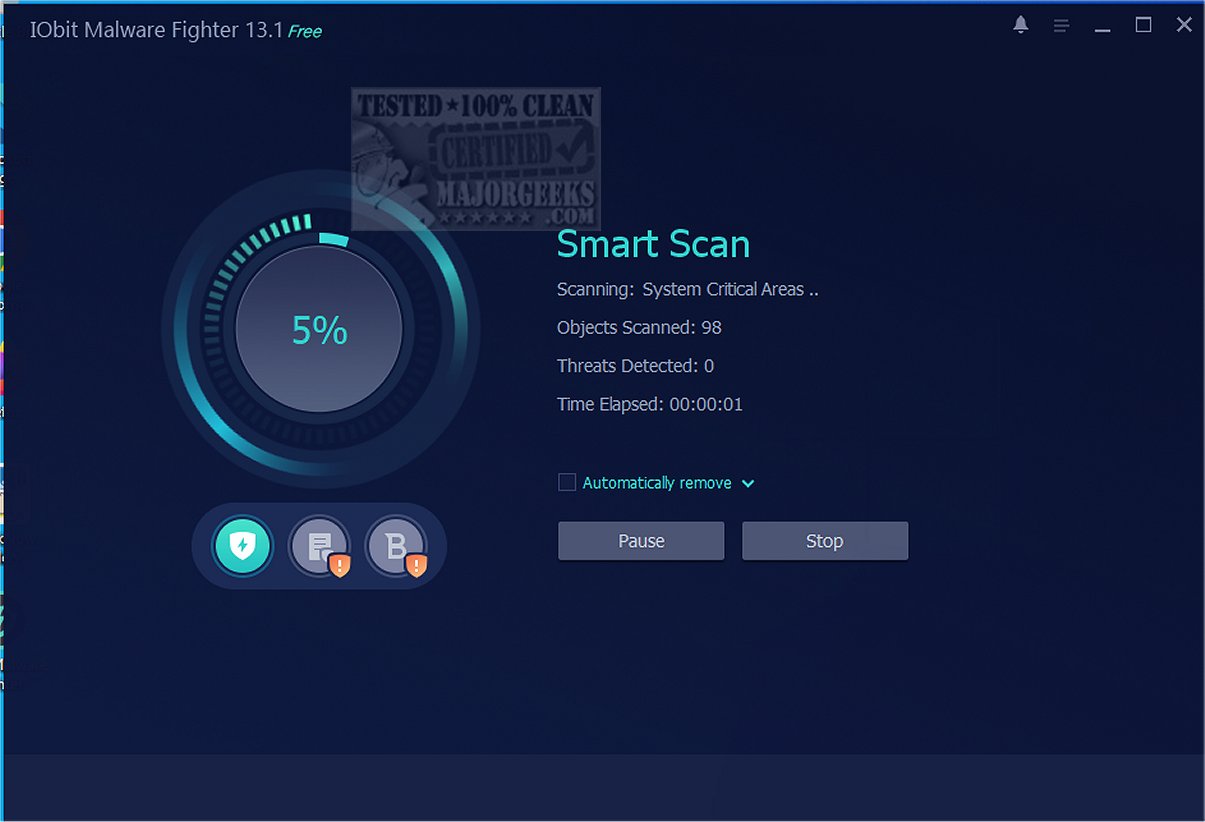Select the ransomware document engine icon
This screenshot has height=822, width=1205.
pos(319,546)
